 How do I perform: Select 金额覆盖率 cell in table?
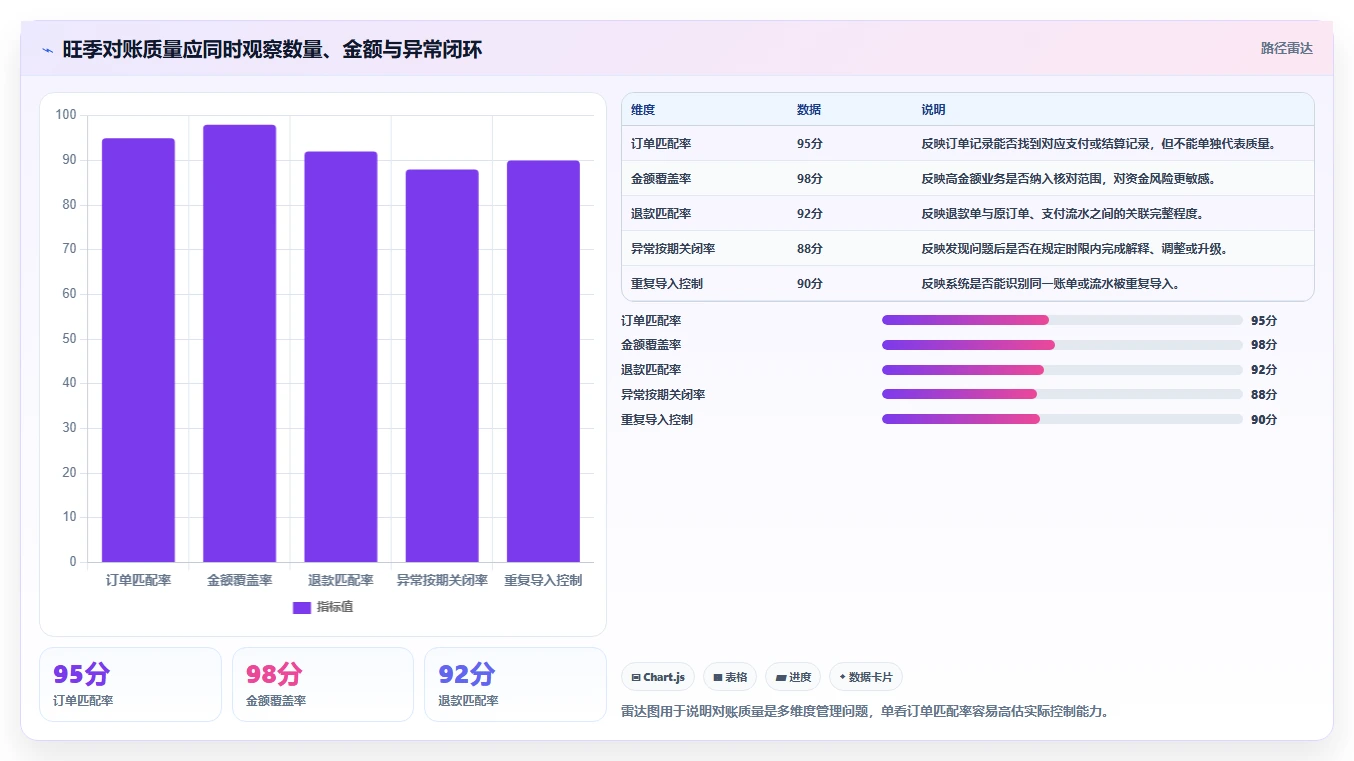click(661, 179)
